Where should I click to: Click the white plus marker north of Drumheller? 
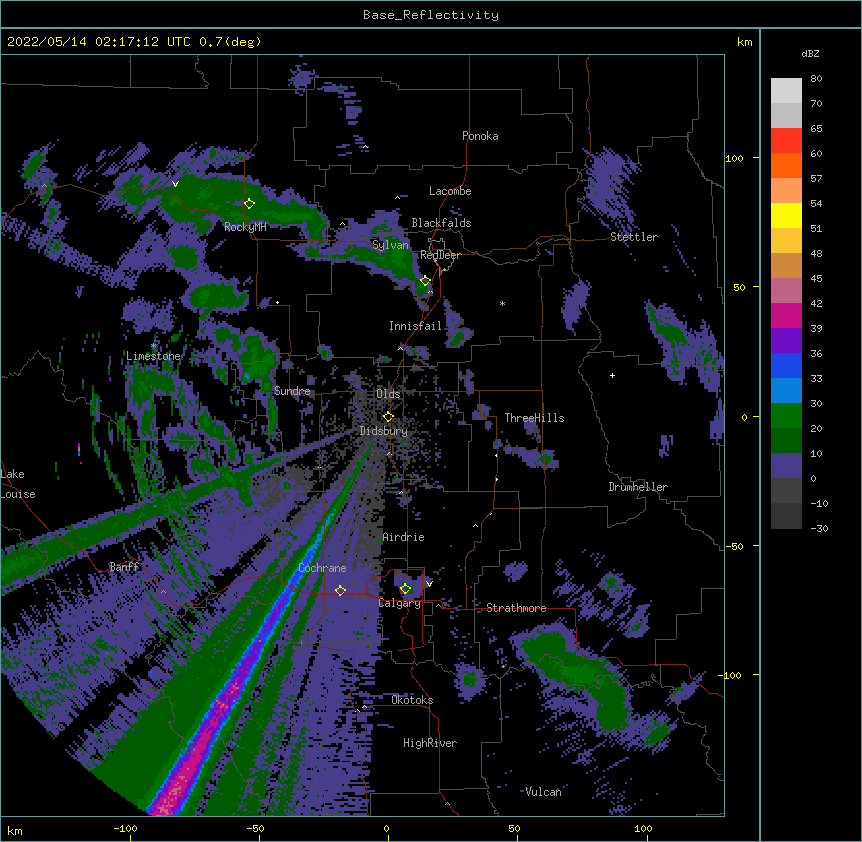[612, 375]
